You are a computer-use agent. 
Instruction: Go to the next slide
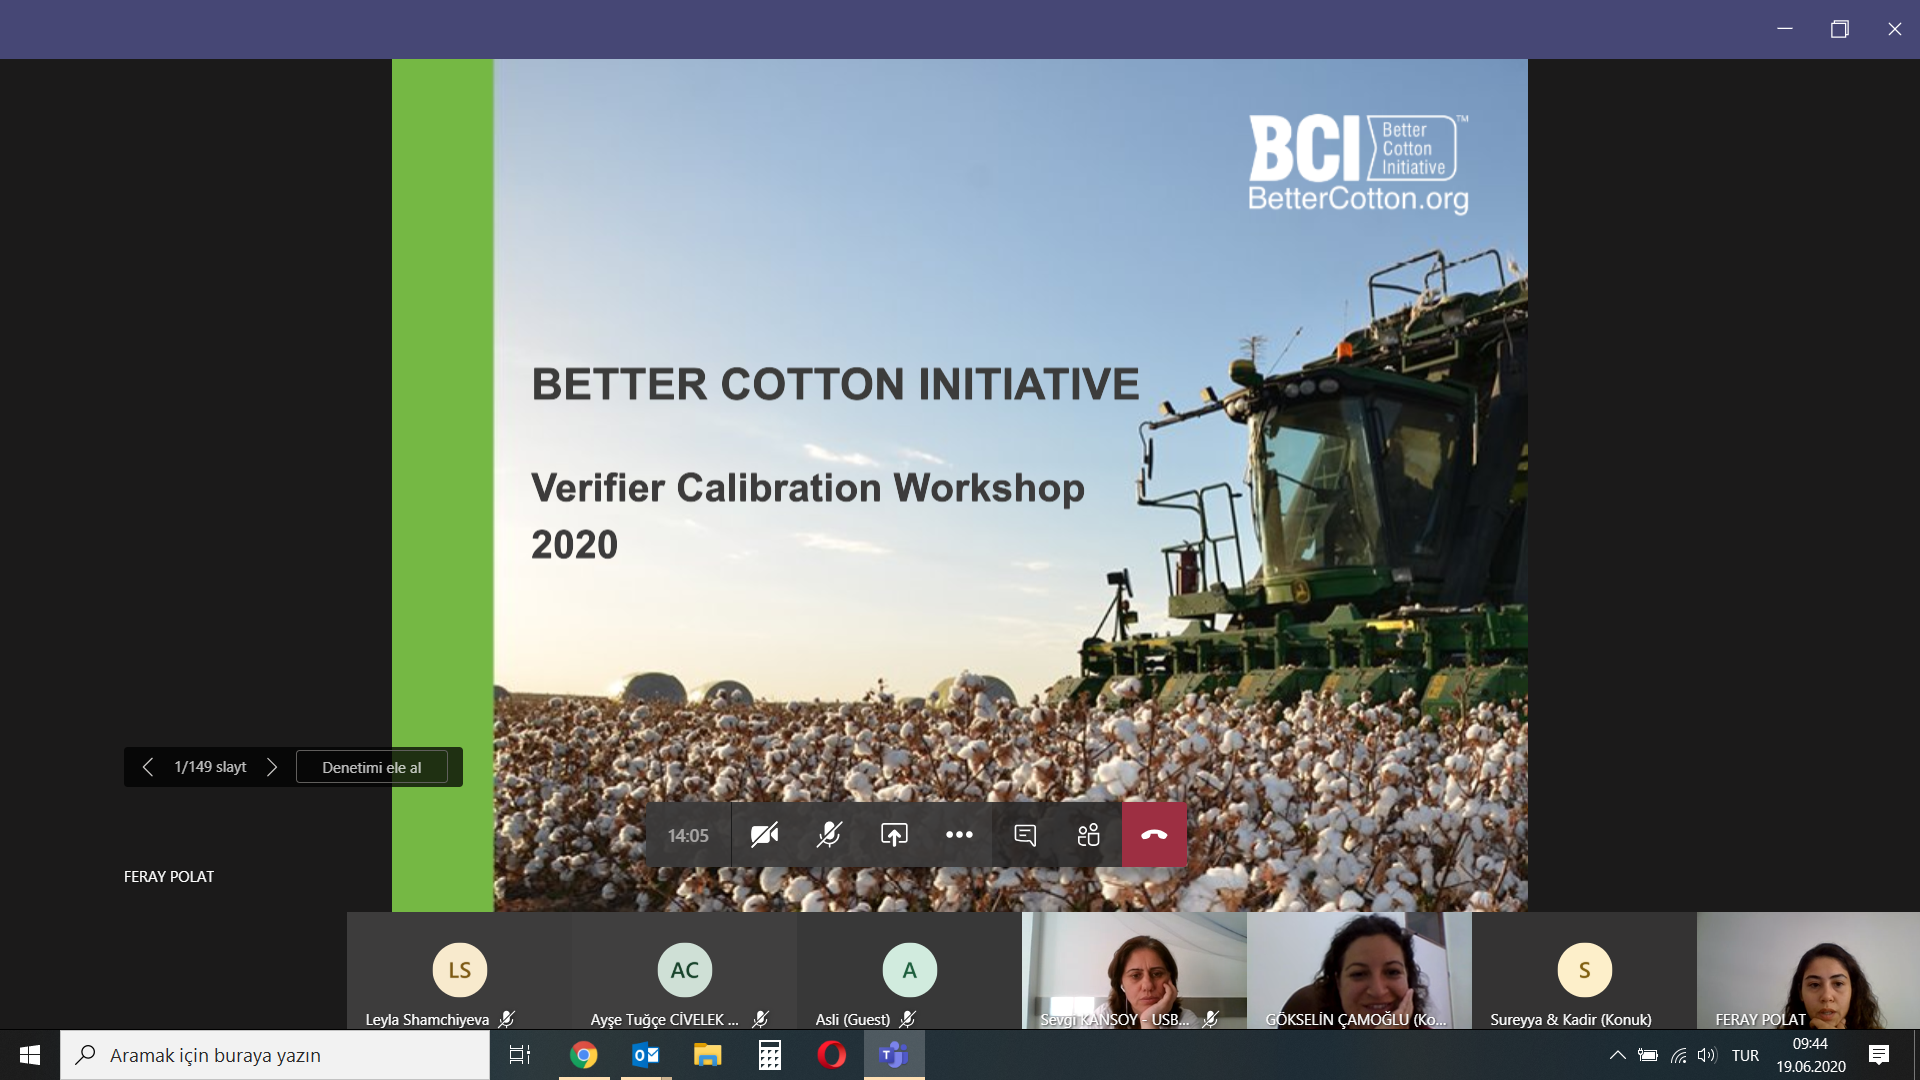coord(272,767)
